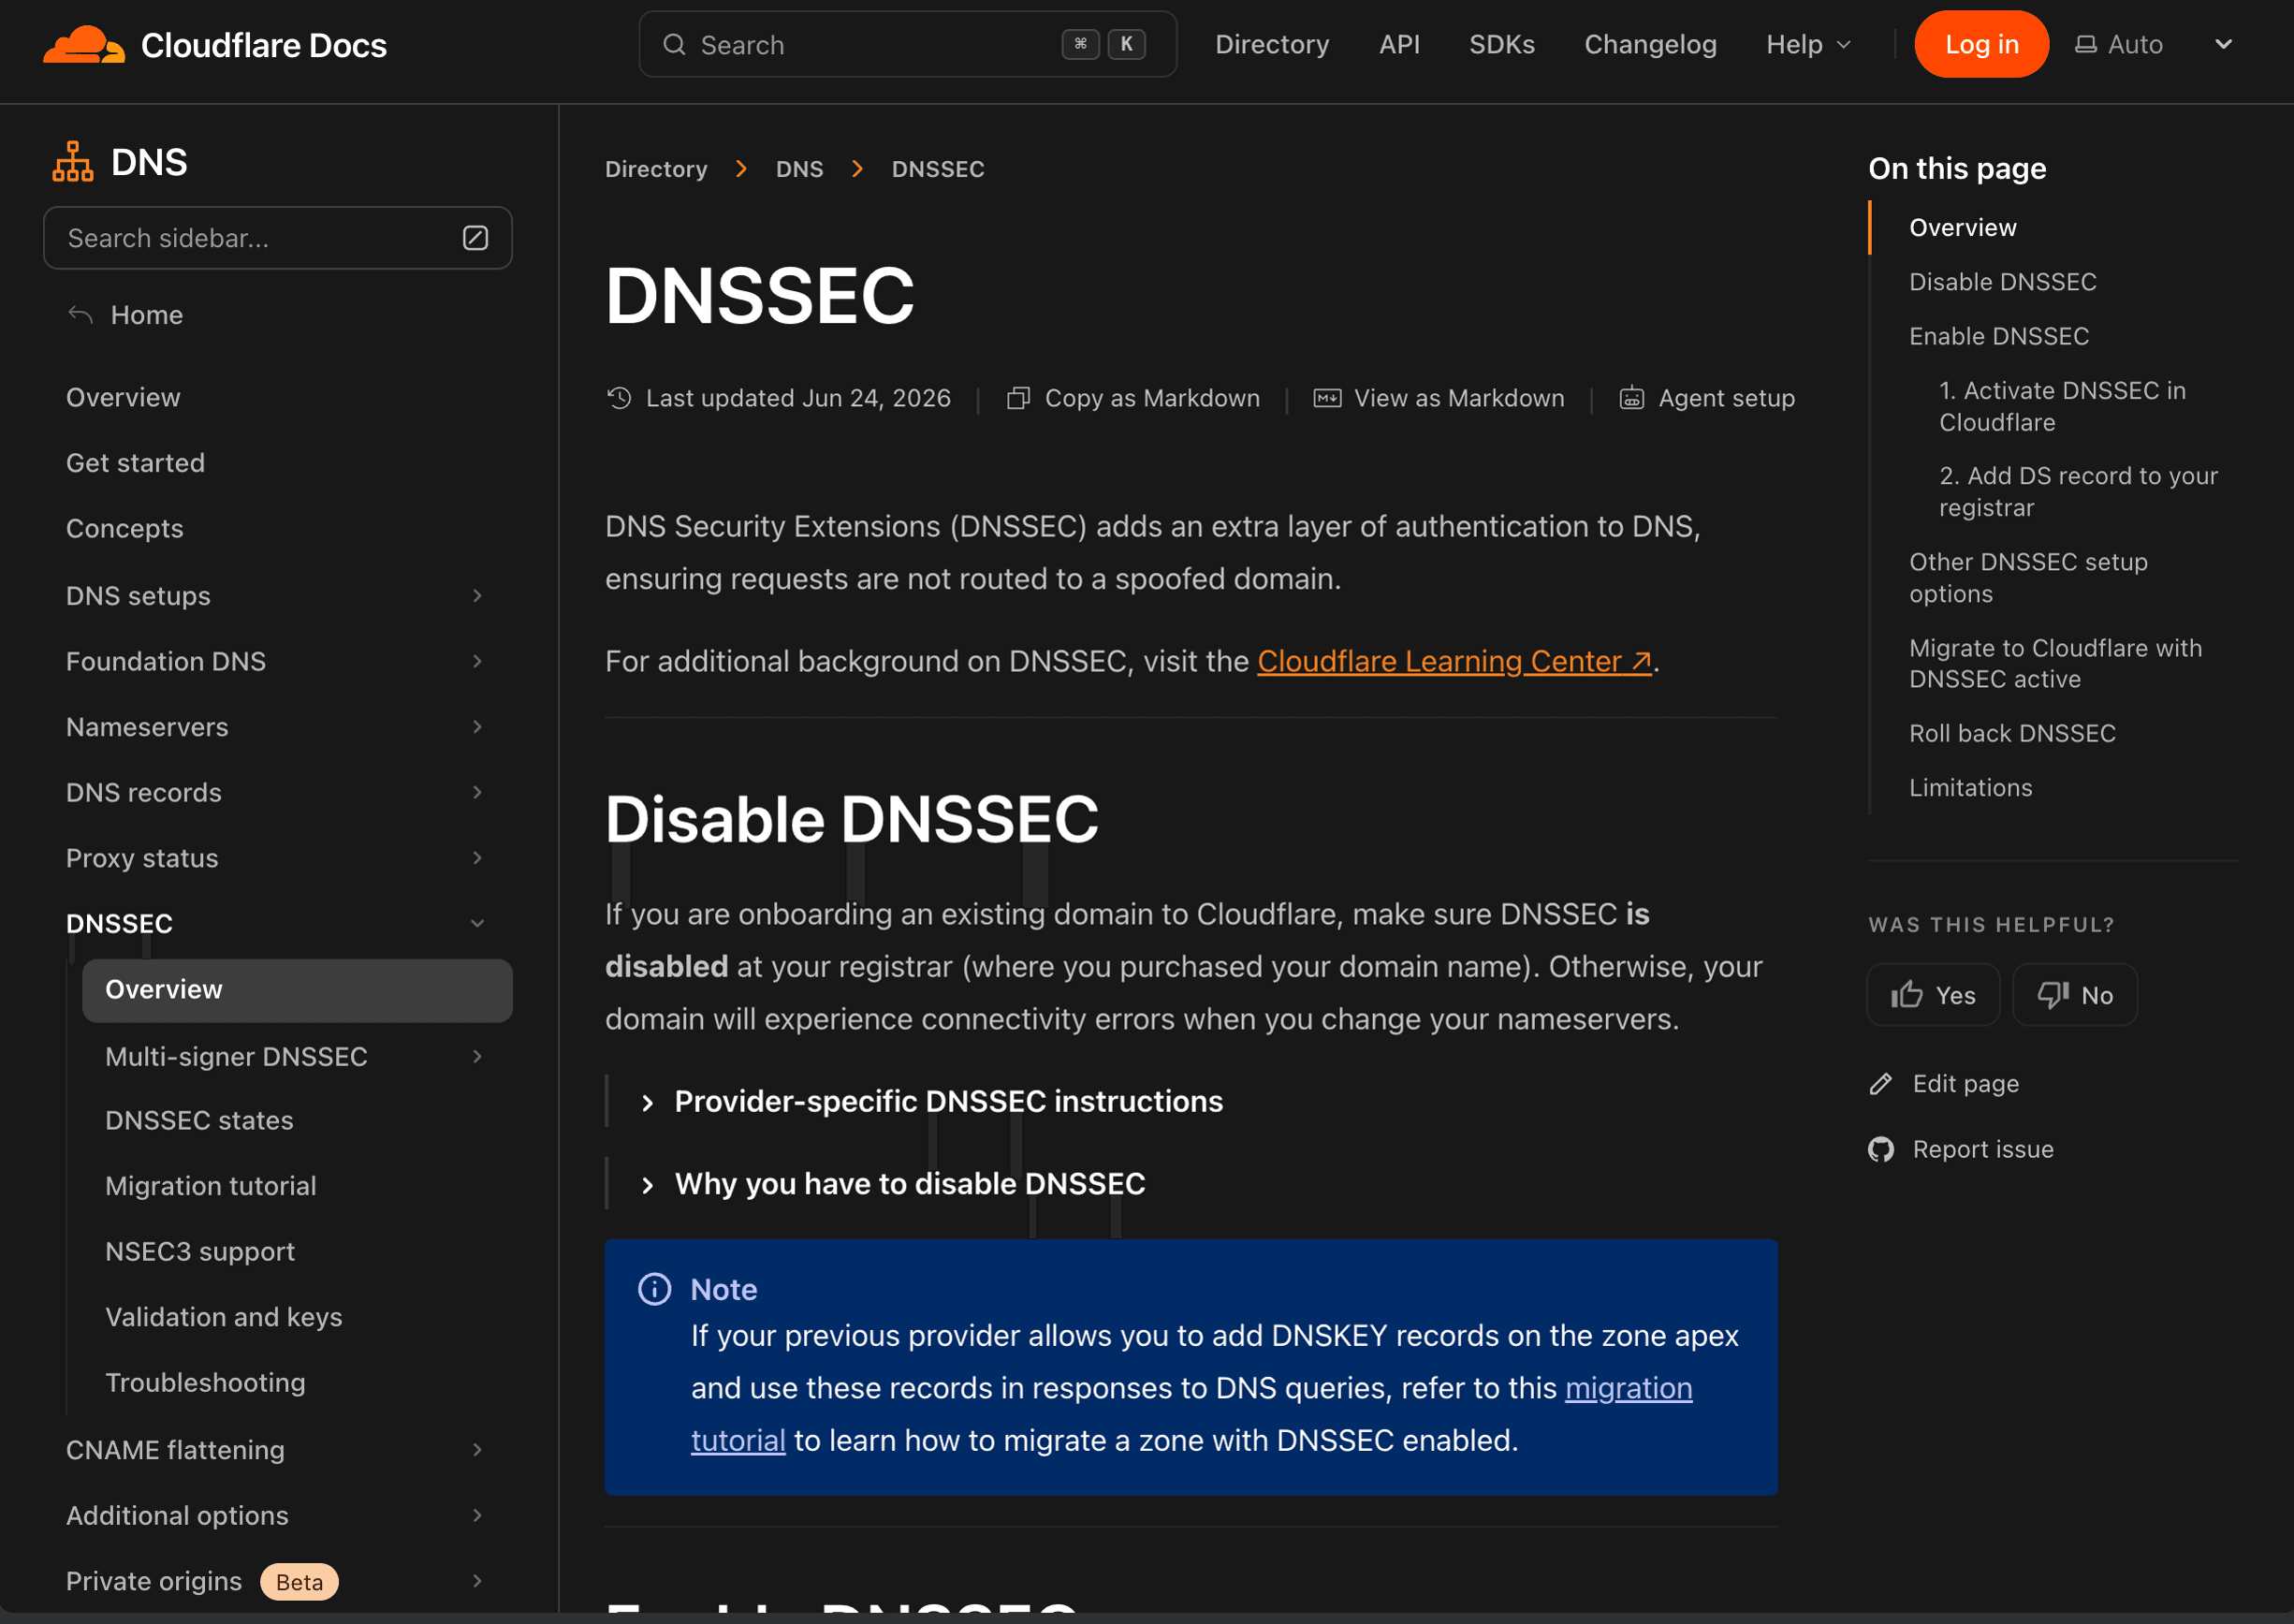Collapse the DNSSEC sidebar section
The height and width of the screenshot is (1624, 2294).
point(477,924)
